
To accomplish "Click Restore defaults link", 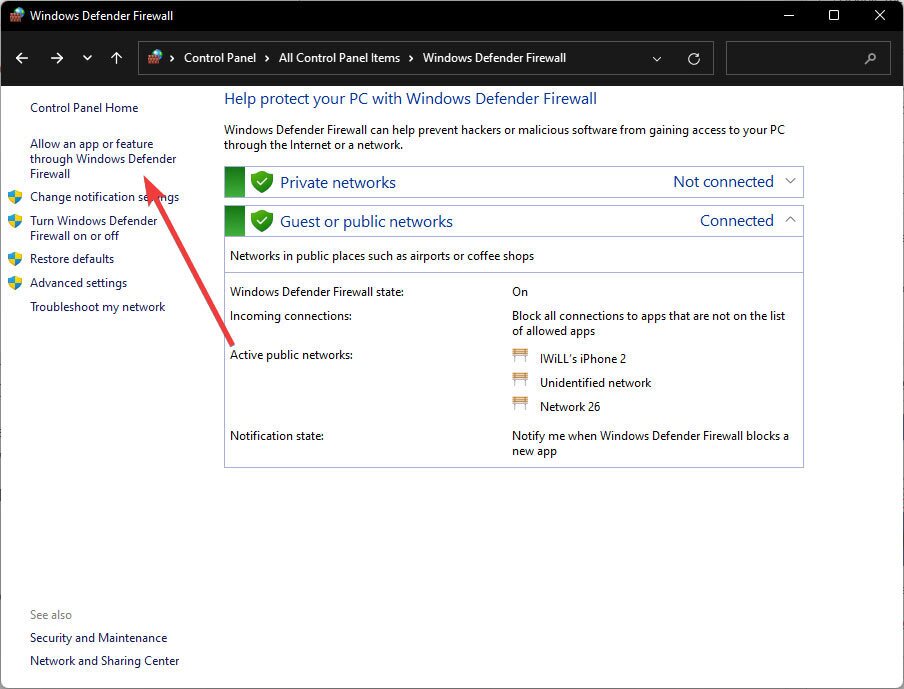I will 72,259.
